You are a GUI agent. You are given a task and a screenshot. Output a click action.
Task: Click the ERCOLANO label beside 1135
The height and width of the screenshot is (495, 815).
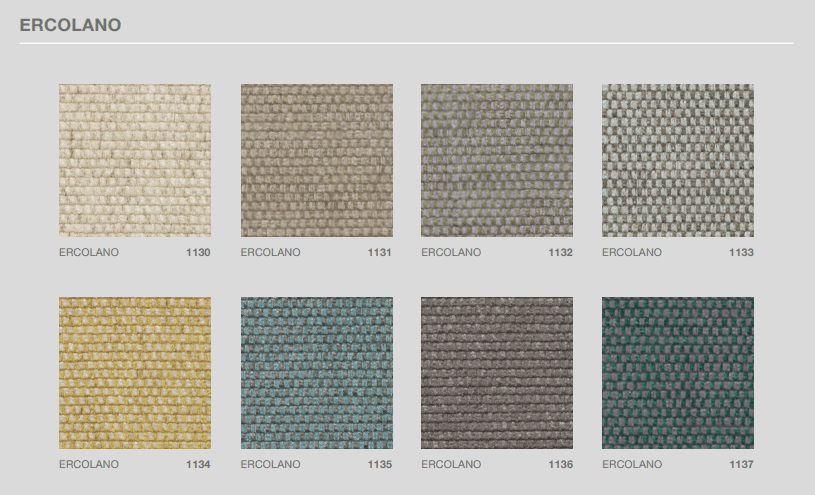(x=270, y=465)
